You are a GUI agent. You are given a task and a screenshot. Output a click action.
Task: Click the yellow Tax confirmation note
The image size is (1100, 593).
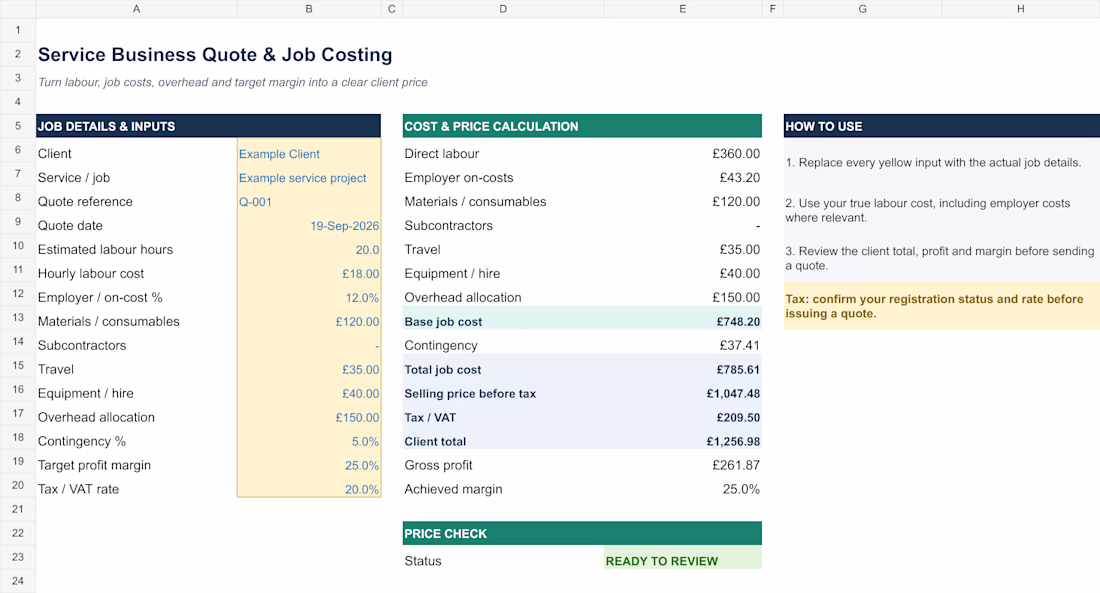941,306
